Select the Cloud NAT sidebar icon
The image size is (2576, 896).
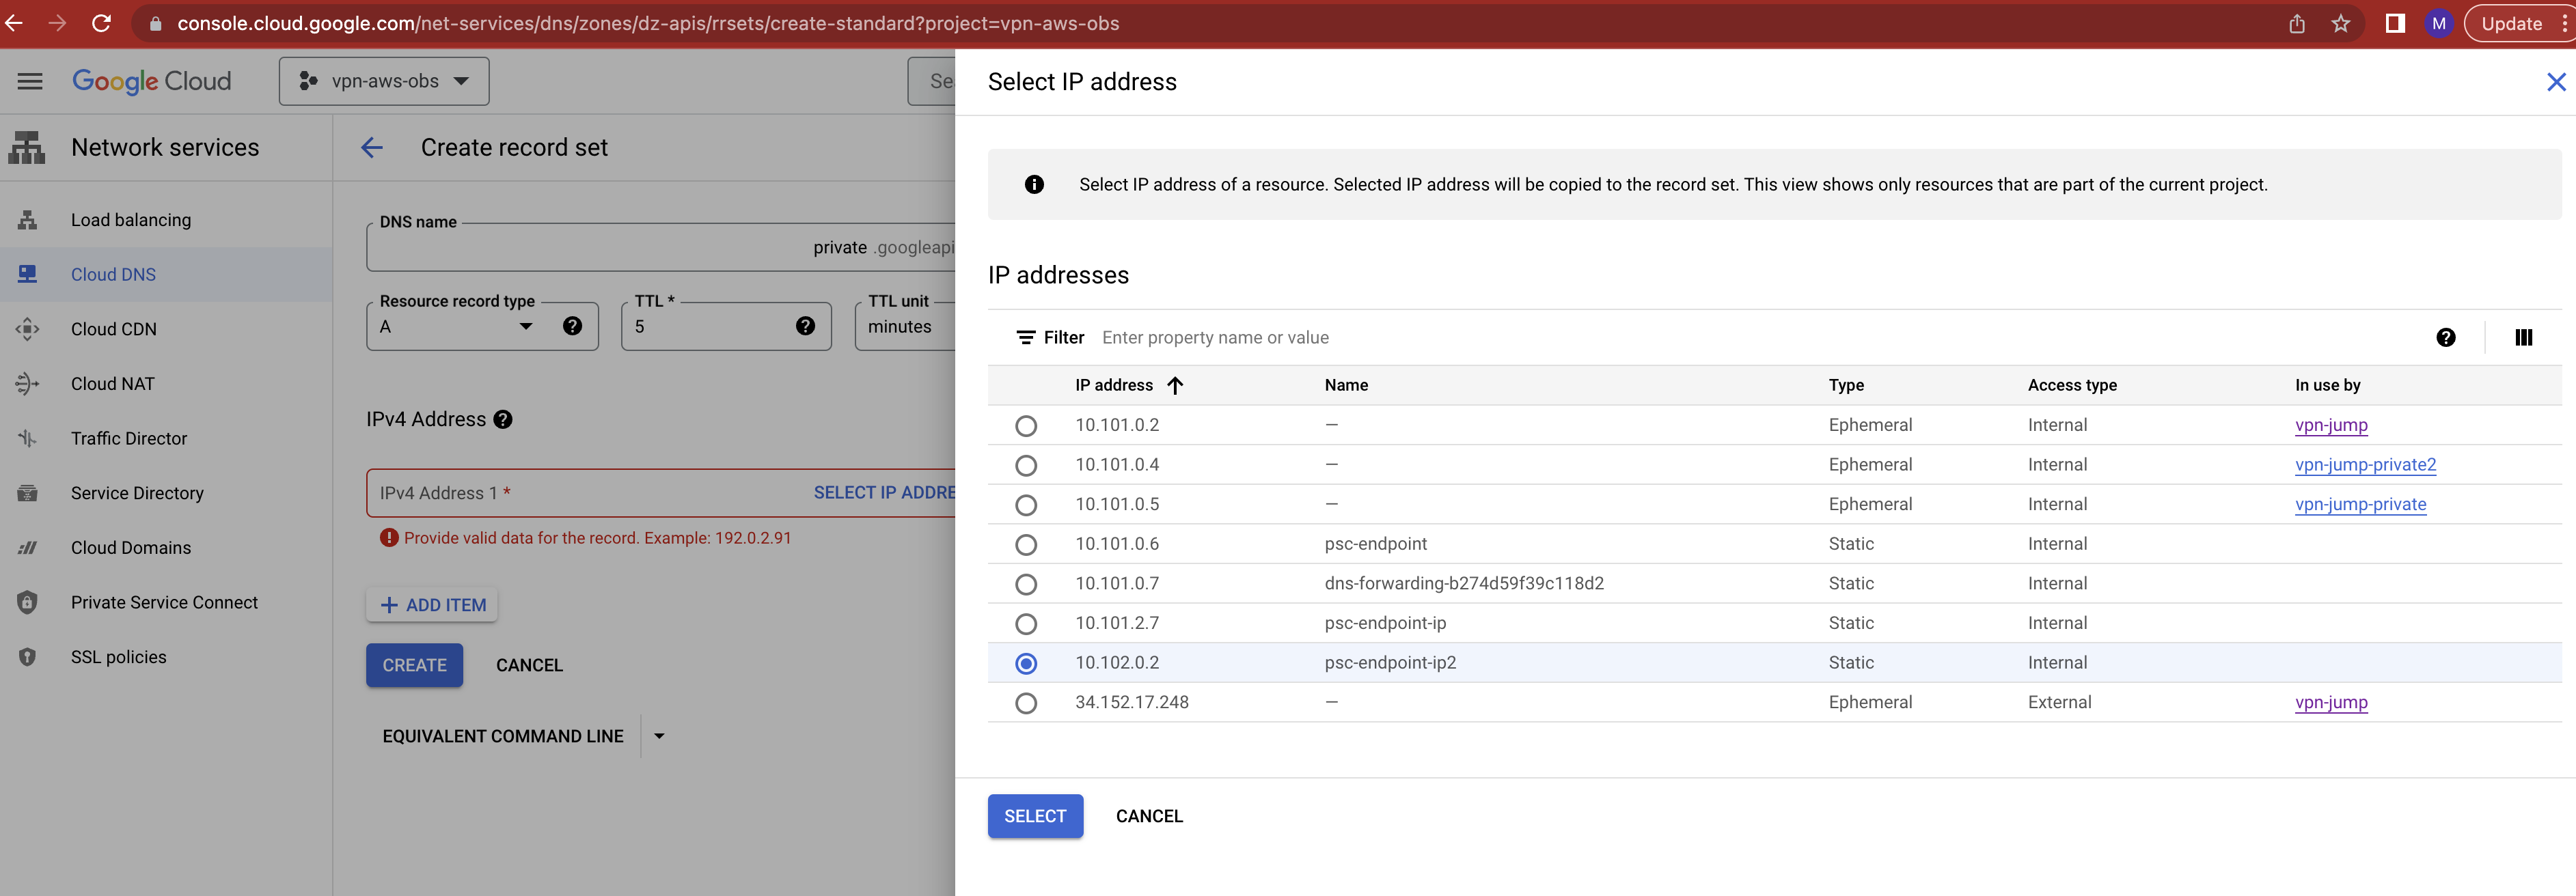click(27, 383)
